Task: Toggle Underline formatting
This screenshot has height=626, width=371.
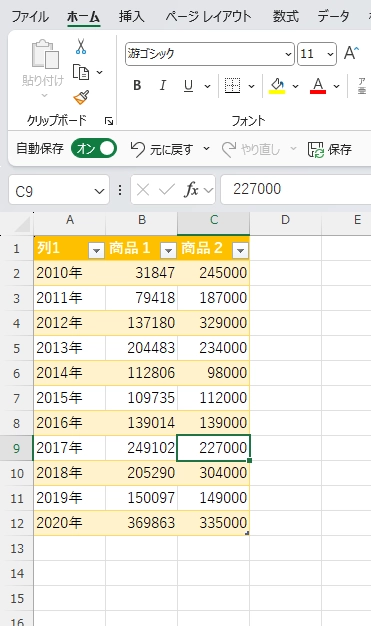Action: tap(188, 85)
